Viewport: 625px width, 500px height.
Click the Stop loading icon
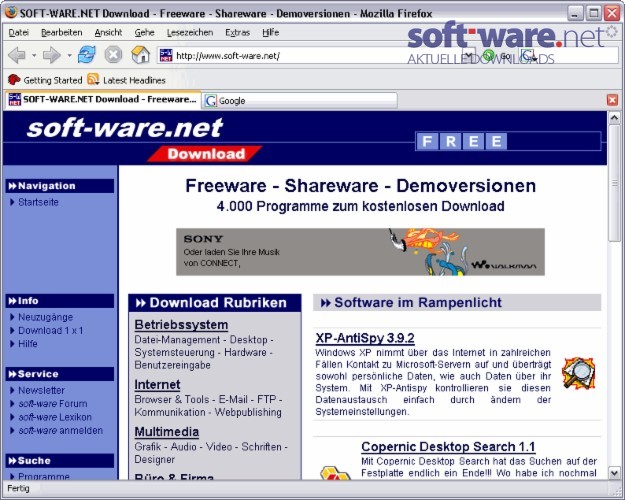click(113, 55)
